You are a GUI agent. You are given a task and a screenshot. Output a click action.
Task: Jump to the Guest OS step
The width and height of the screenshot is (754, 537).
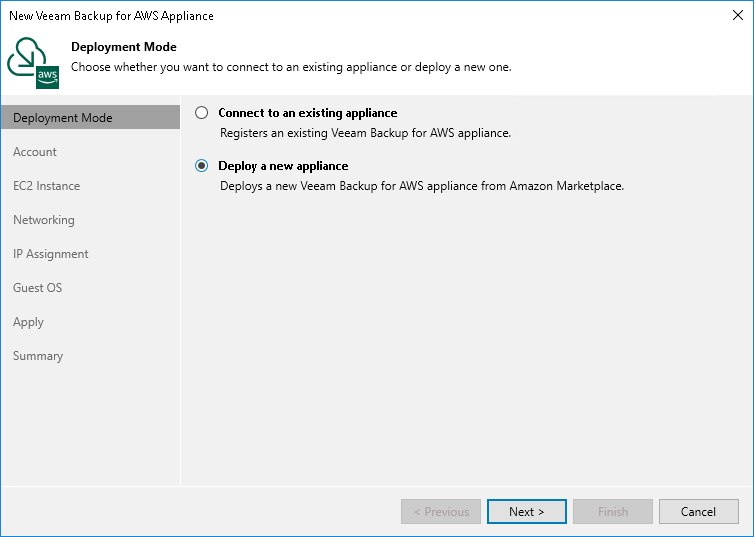tap(37, 288)
